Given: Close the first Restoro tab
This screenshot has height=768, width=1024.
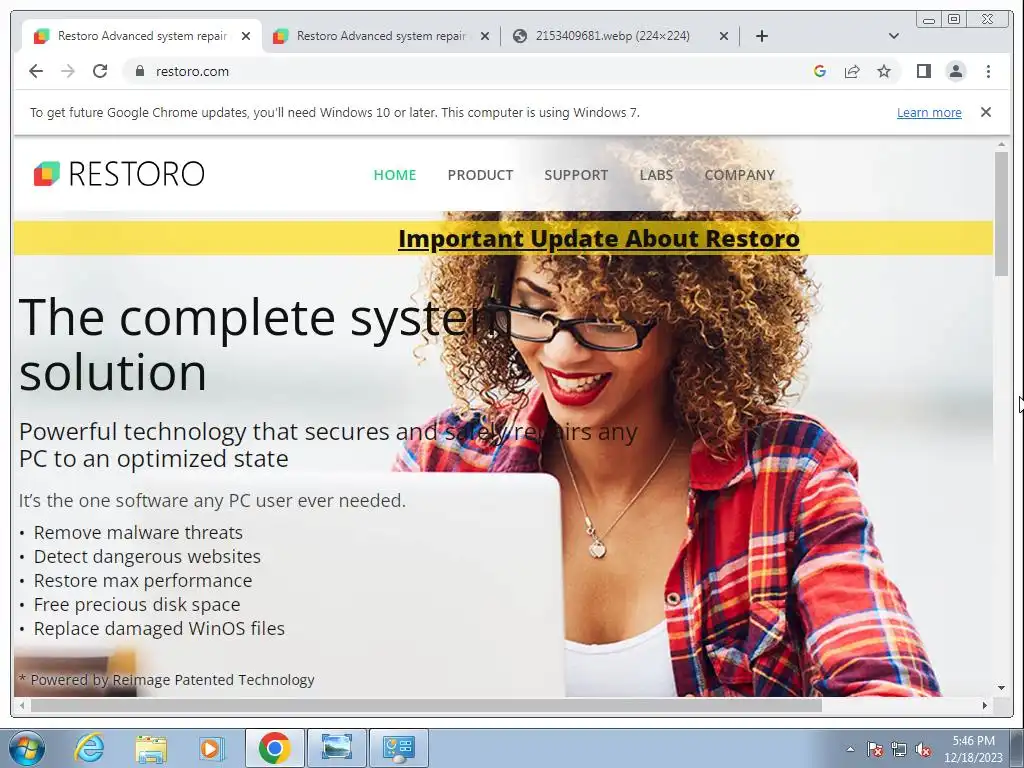Looking at the screenshot, I should coord(246,36).
